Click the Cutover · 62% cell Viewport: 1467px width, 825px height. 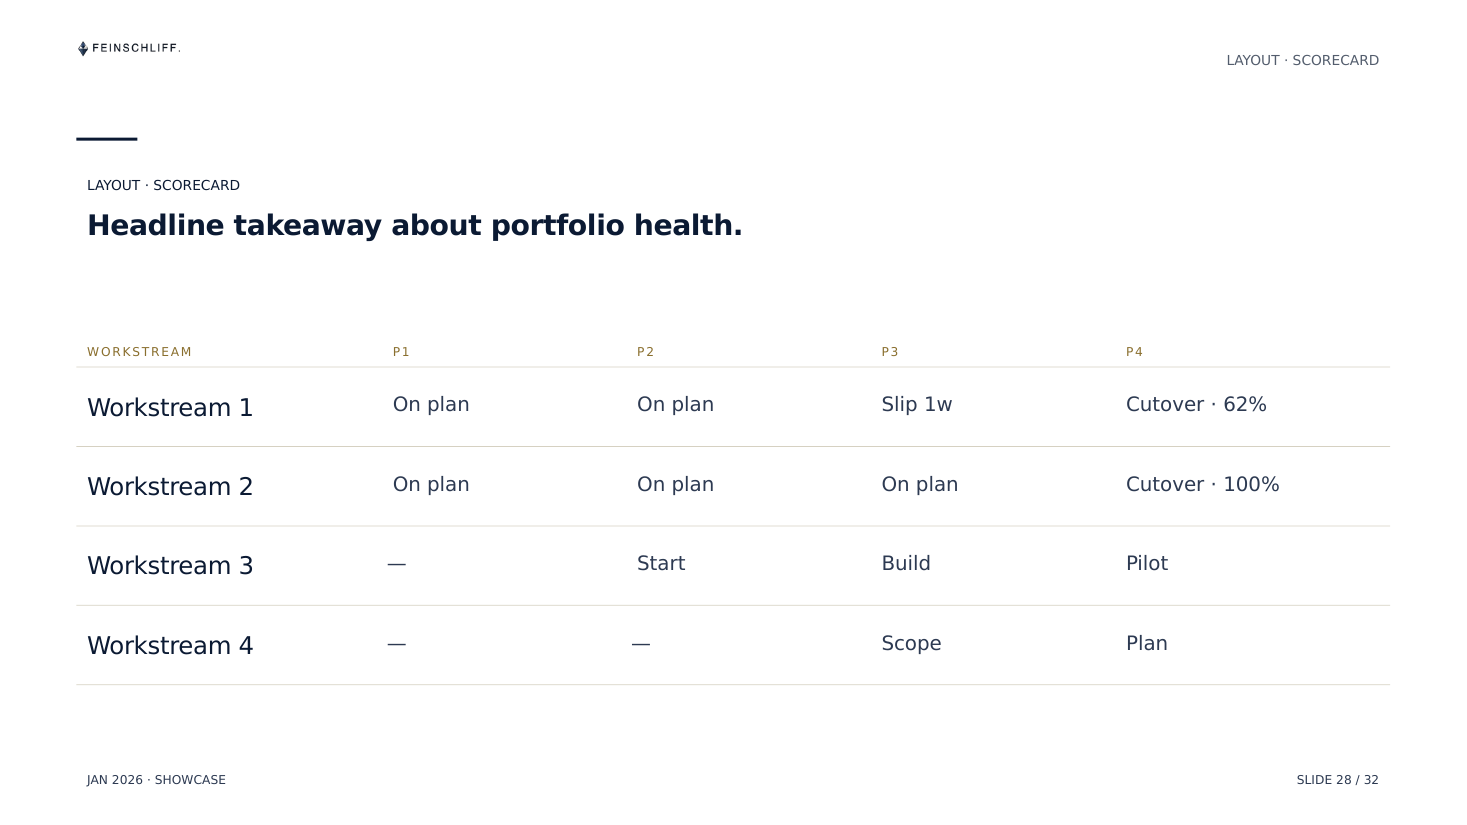point(1196,404)
